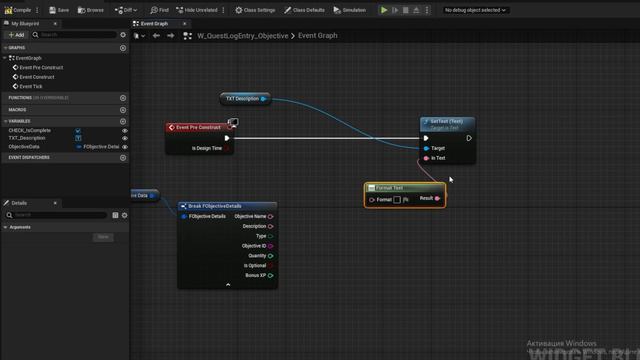Switch to Event Graph tab

click(x=154, y=24)
